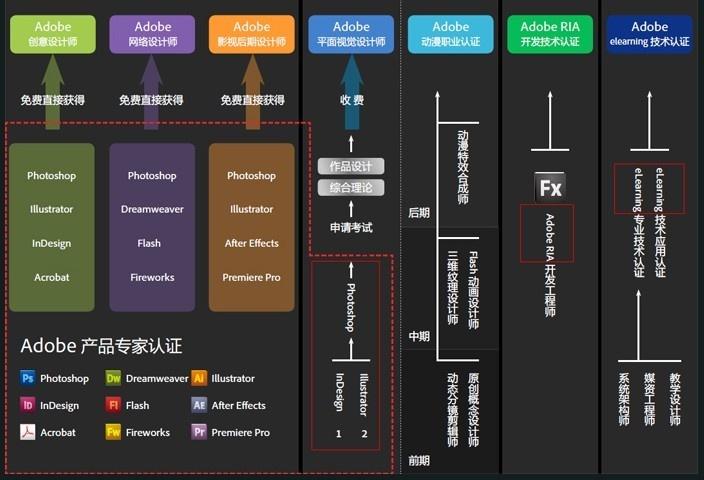The width and height of the screenshot is (704, 480).
Task: Click the Fireworks label in the legend
Action: [x=148, y=432]
